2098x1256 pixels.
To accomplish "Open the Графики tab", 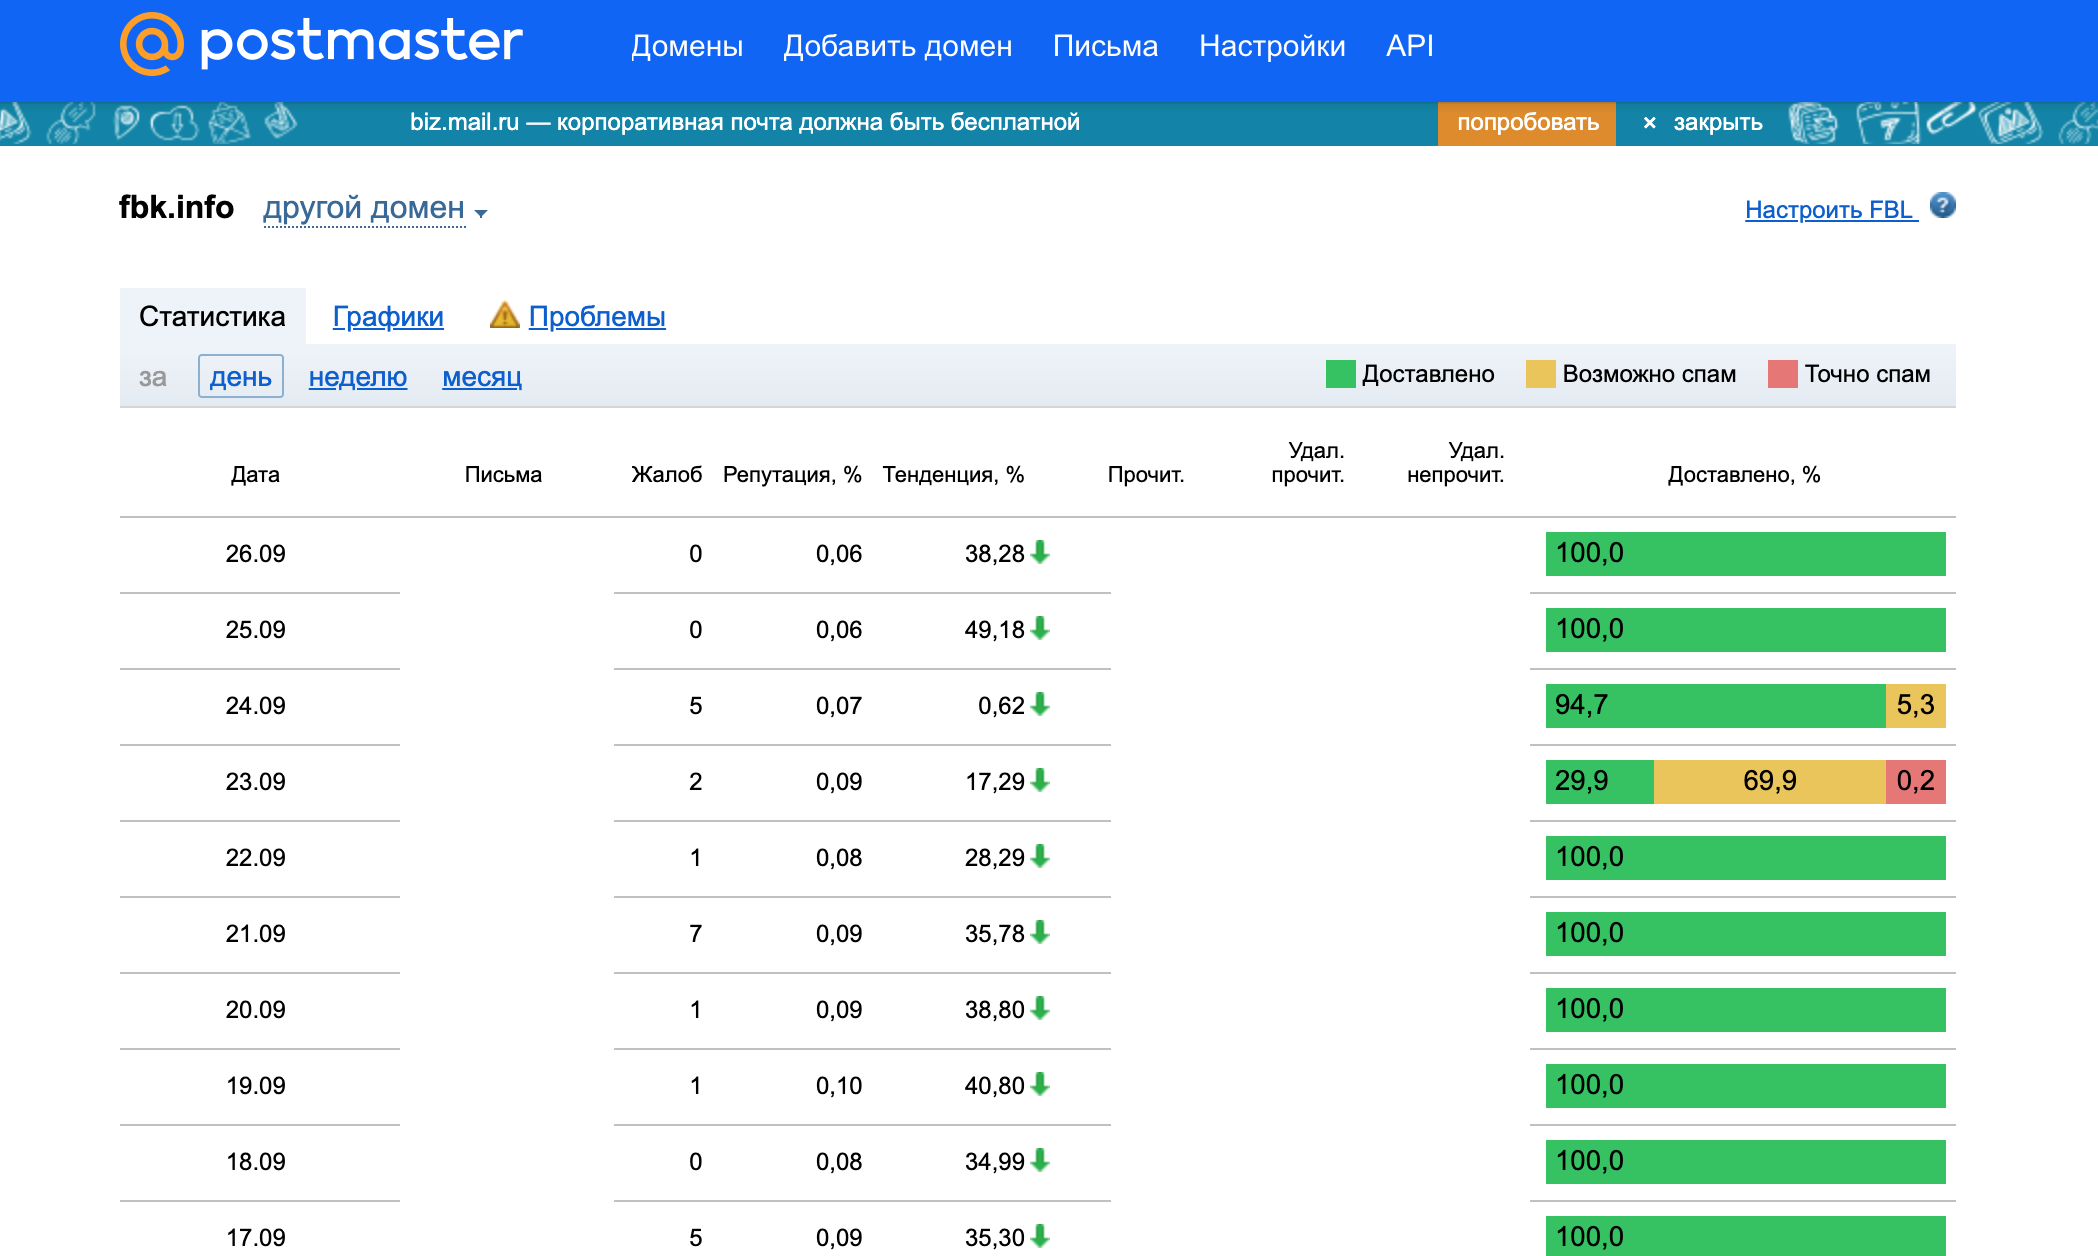I will coord(387,317).
